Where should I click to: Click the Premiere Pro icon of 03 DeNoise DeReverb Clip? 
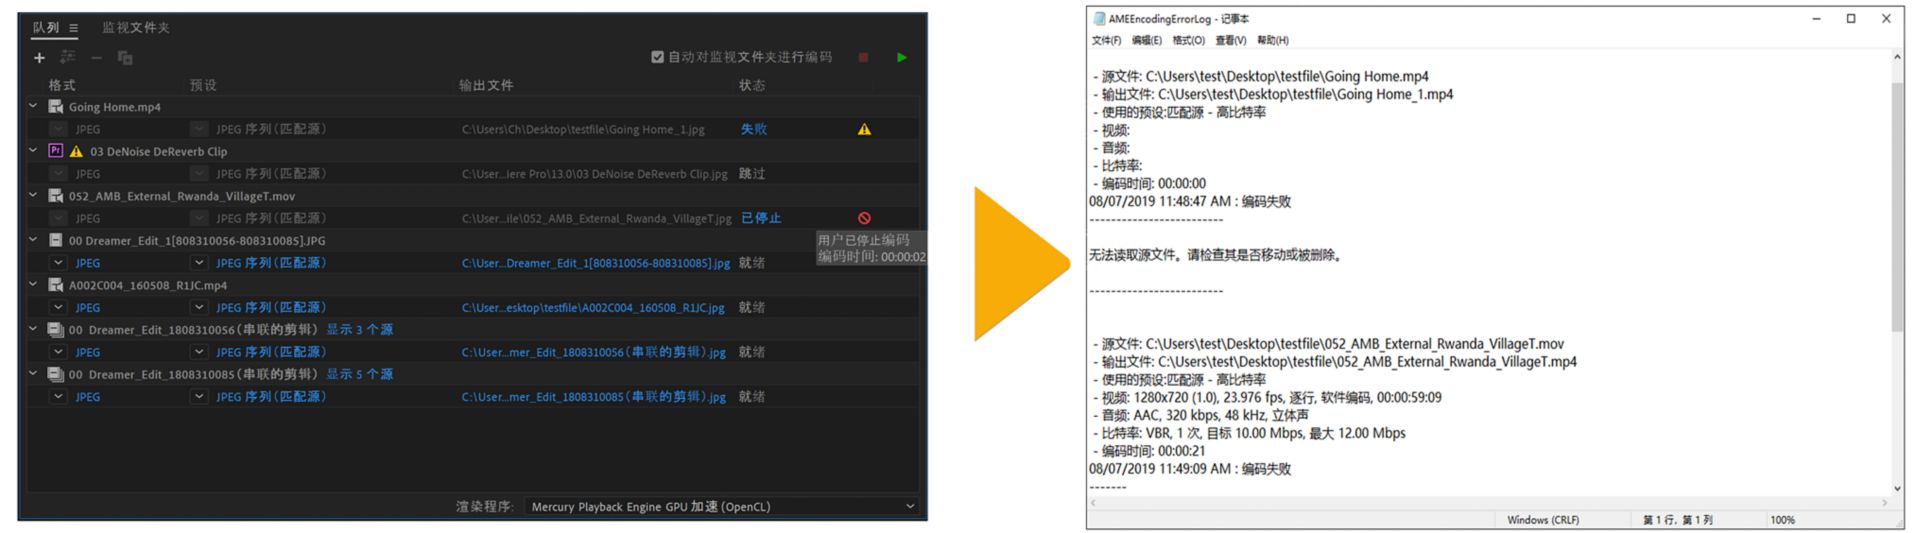click(x=56, y=151)
